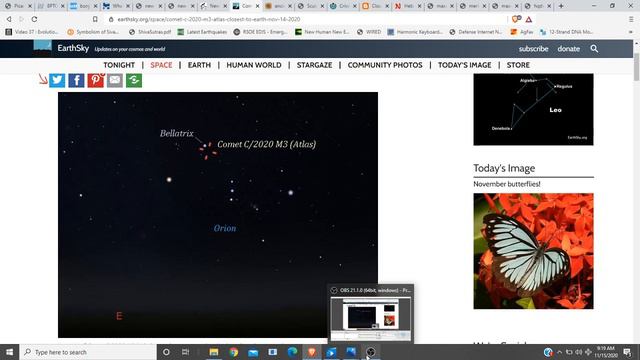Open the volume speaker tray icon
Image resolution: width=640 pixels, height=360 pixels.
[x=578, y=352]
